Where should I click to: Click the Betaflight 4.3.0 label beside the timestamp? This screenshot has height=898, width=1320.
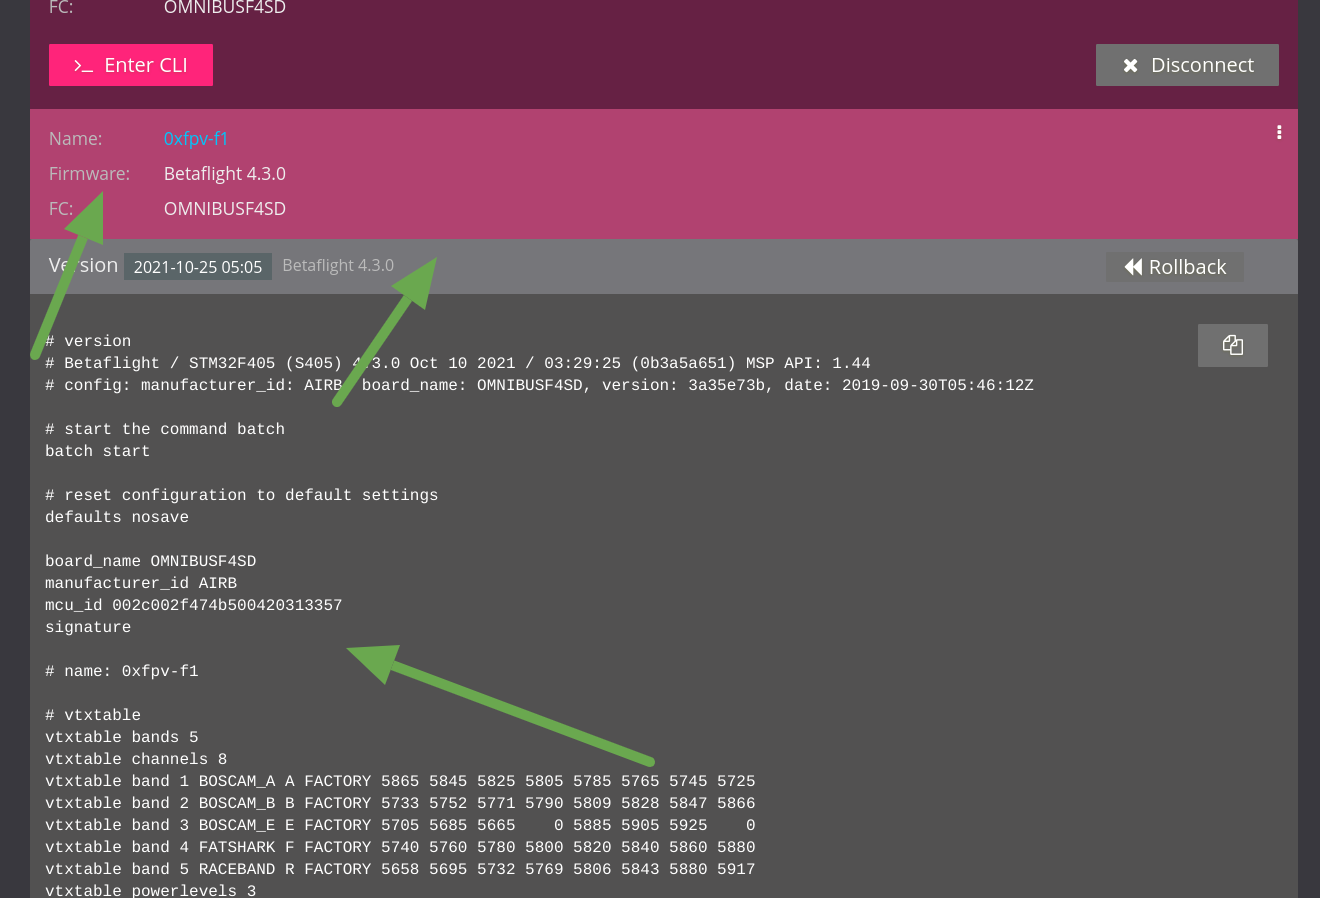339,265
